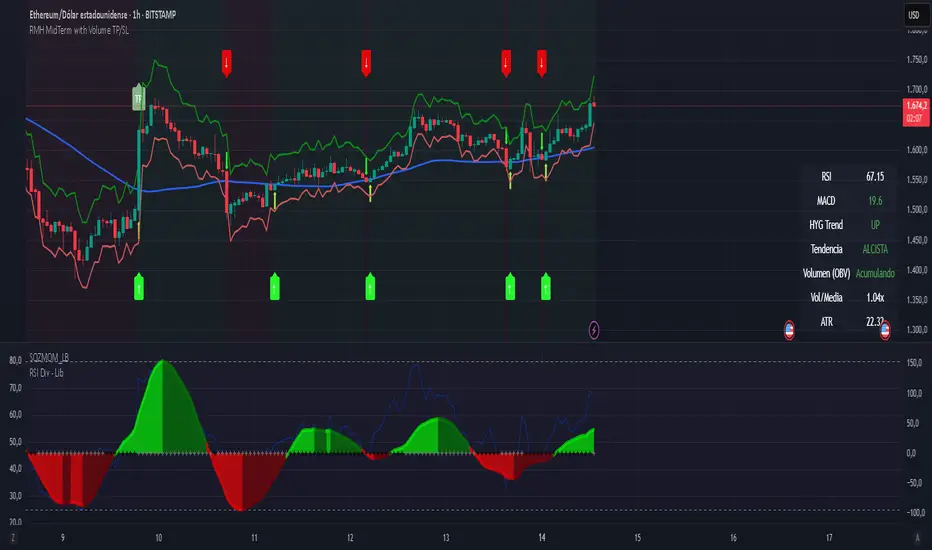Screen dimensions: 932x550
Task: Click the 1.400,0 price axis label
Action: (x=917, y=270)
